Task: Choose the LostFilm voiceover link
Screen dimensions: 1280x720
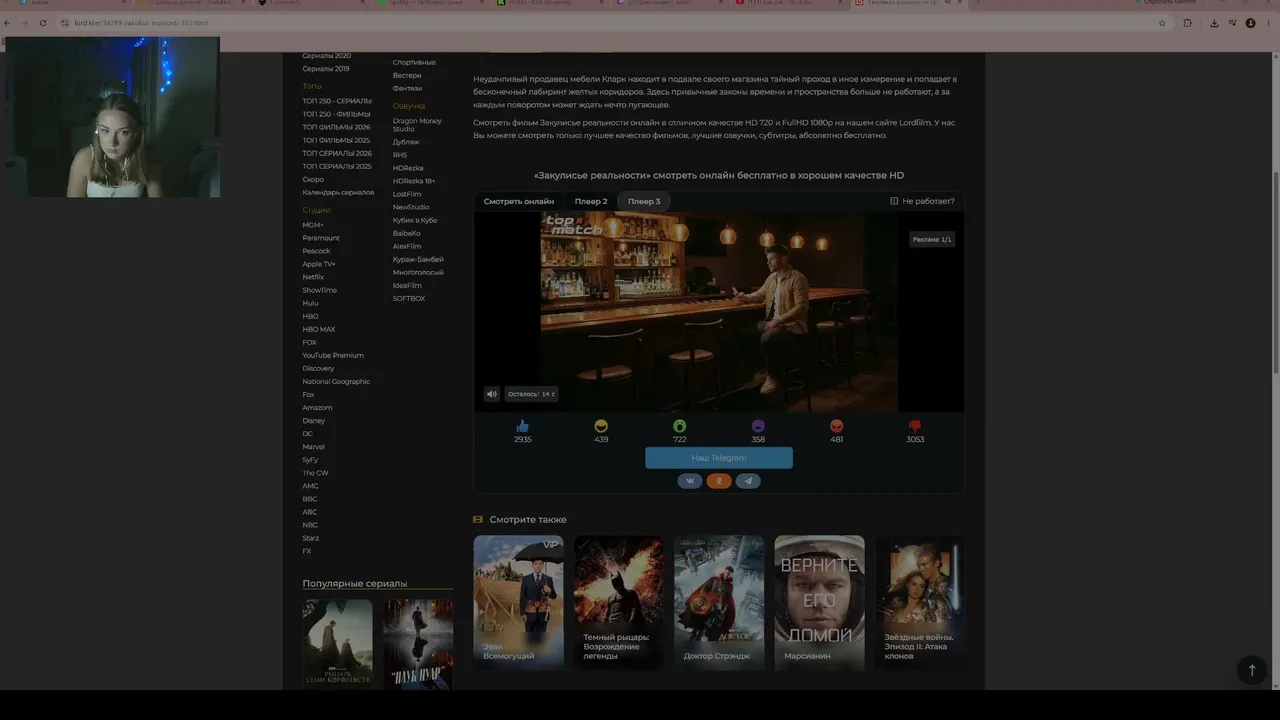Action: [x=407, y=194]
